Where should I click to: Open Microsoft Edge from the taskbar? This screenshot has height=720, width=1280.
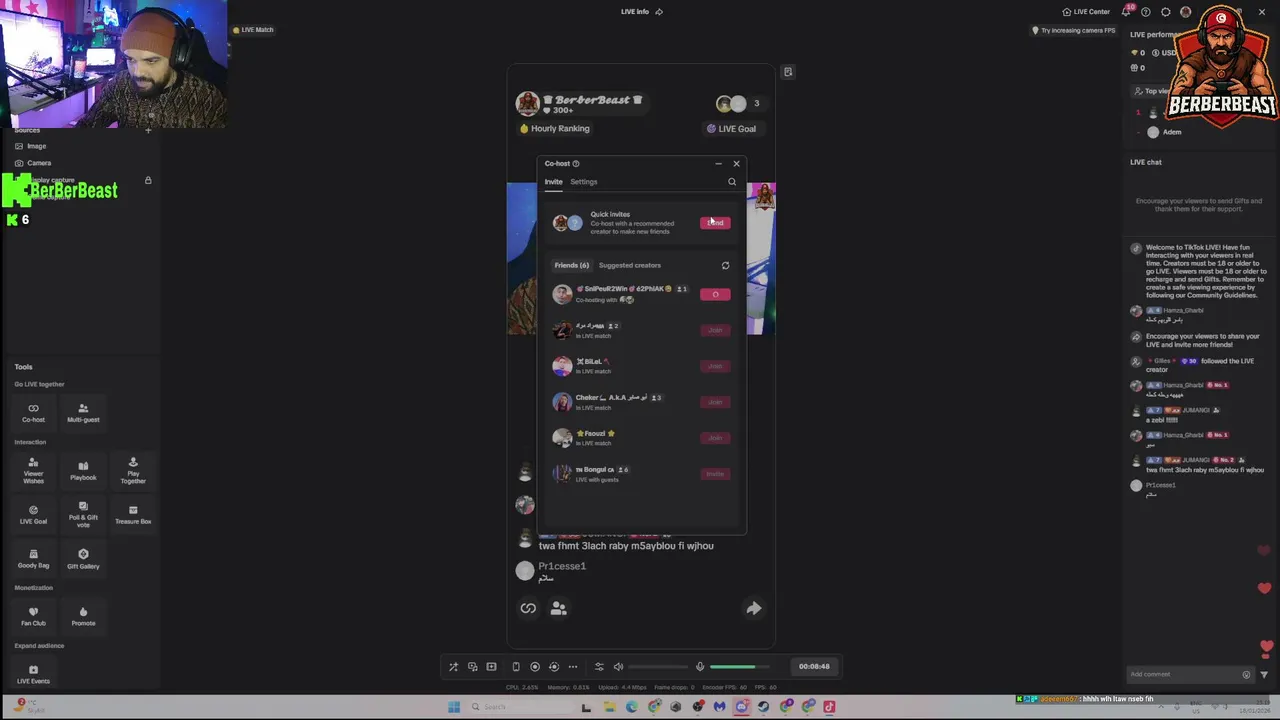pyautogui.click(x=631, y=707)
